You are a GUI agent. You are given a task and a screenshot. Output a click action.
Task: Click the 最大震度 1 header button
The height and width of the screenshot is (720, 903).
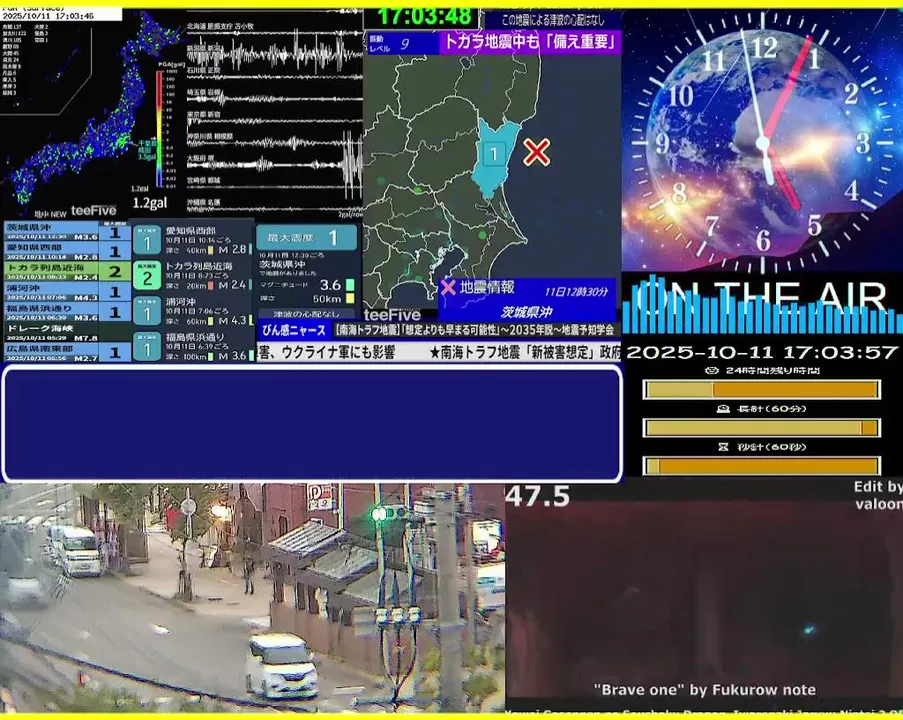306,238
